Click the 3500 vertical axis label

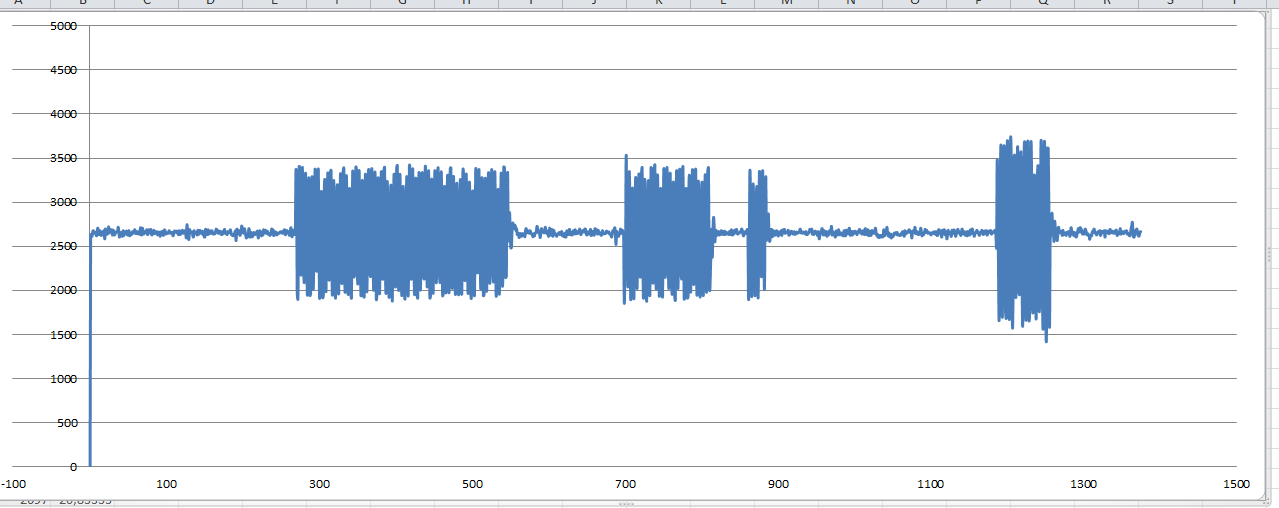[63, 158]
